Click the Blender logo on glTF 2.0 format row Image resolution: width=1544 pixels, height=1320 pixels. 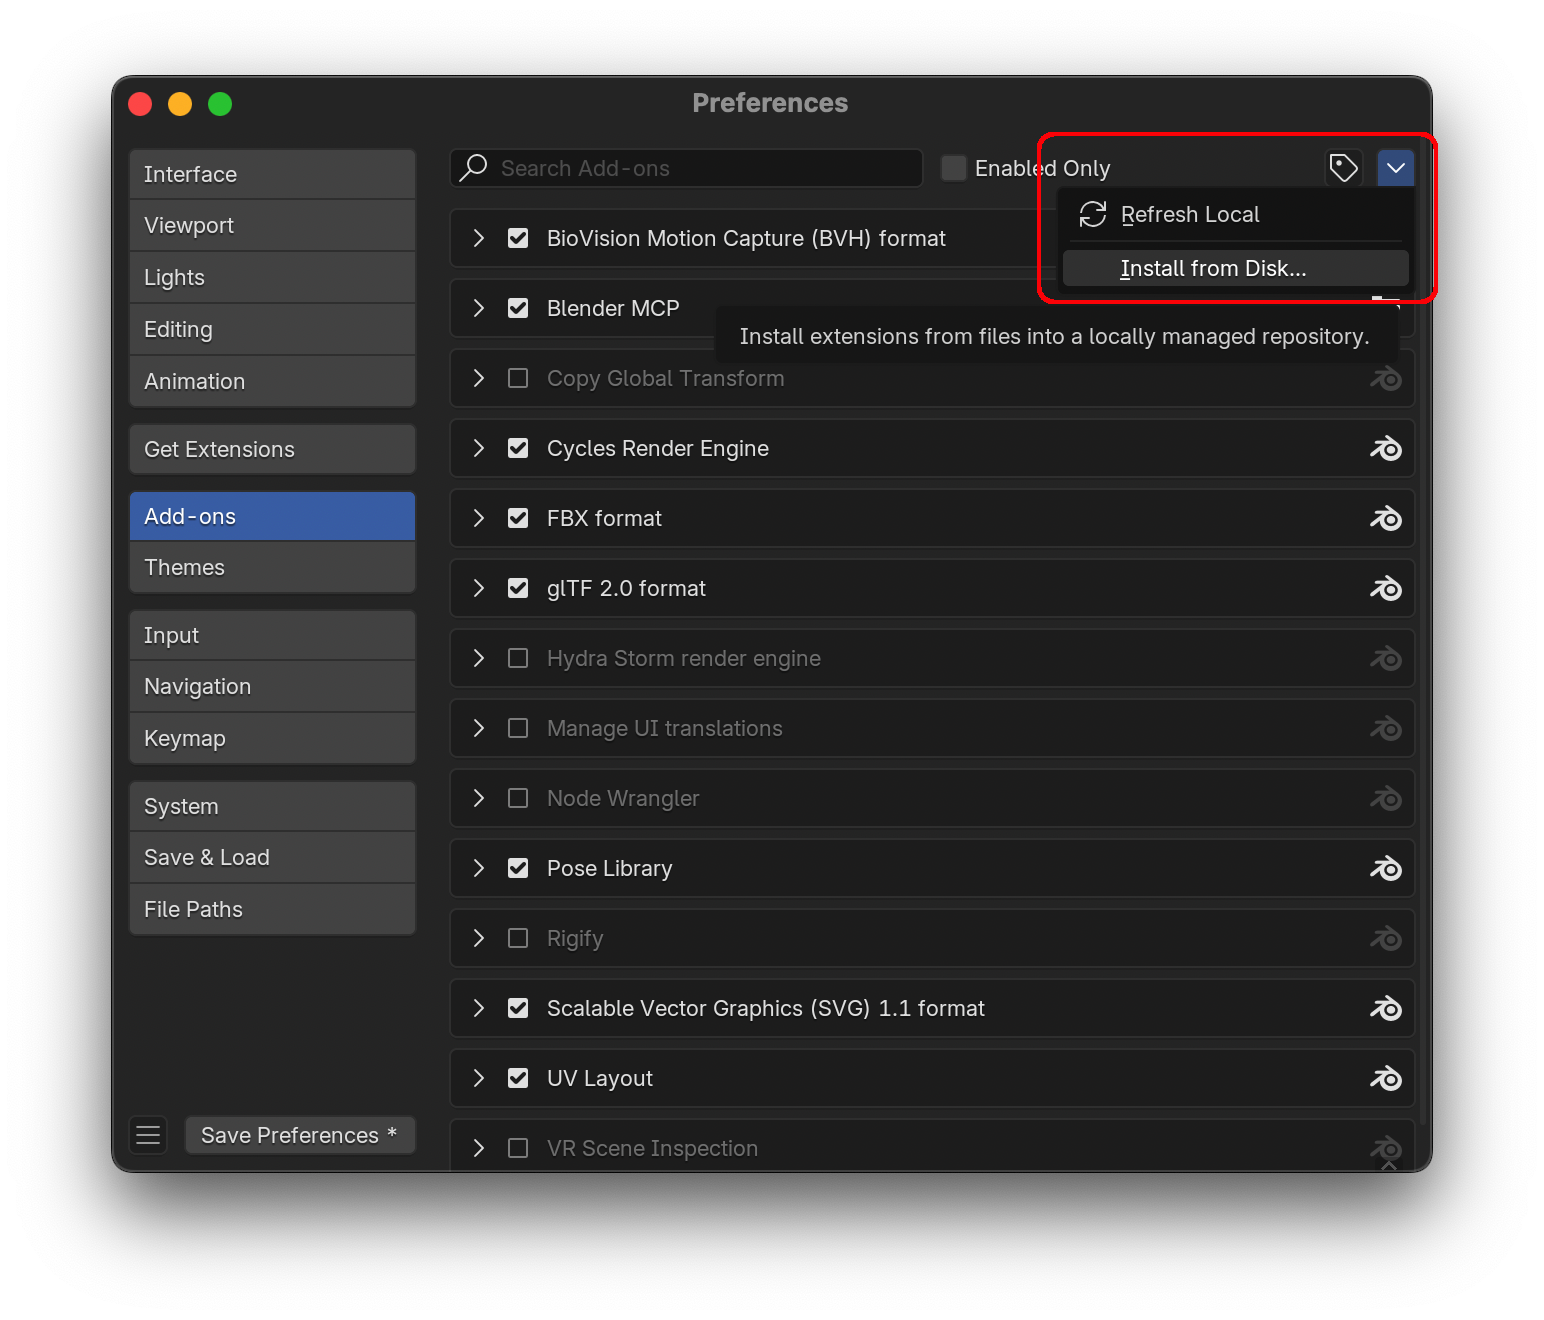tap(1386, 588)
